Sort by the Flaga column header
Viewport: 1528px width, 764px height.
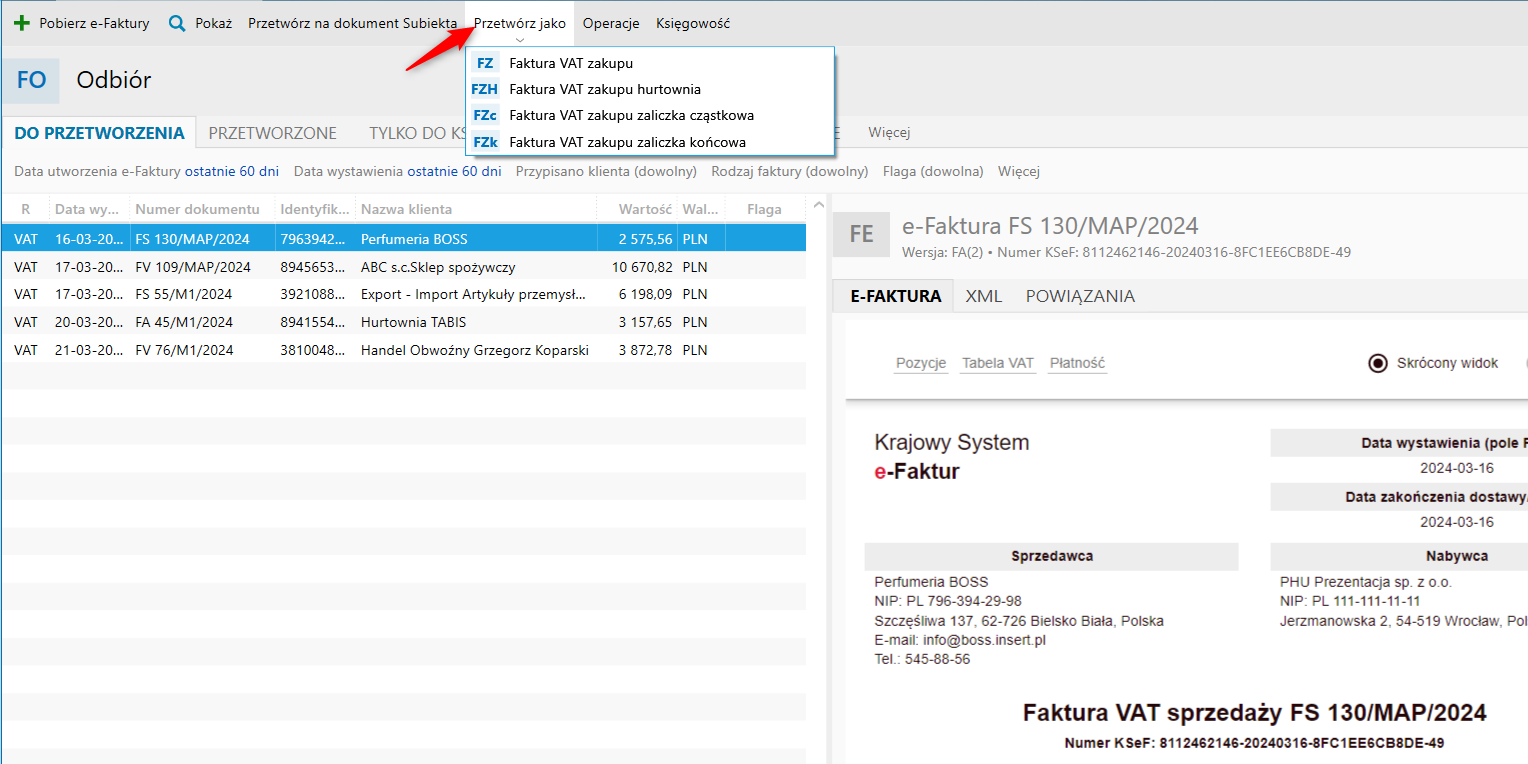pos(765,209)
